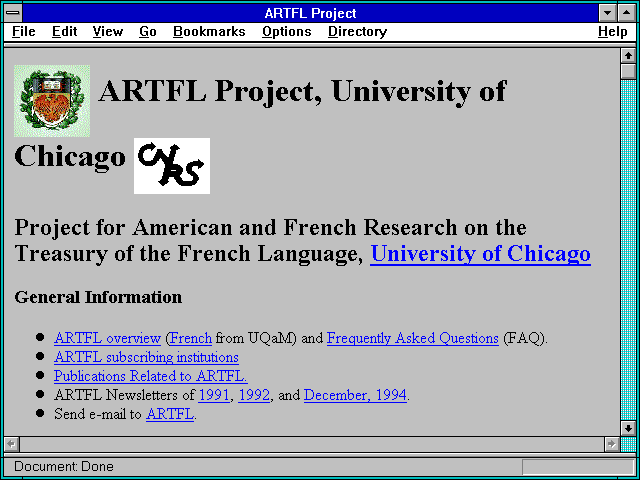Click the University of Chicago crest image
Image resolution: width=640 pixels, height=480 pixels.
click(52, 101)
